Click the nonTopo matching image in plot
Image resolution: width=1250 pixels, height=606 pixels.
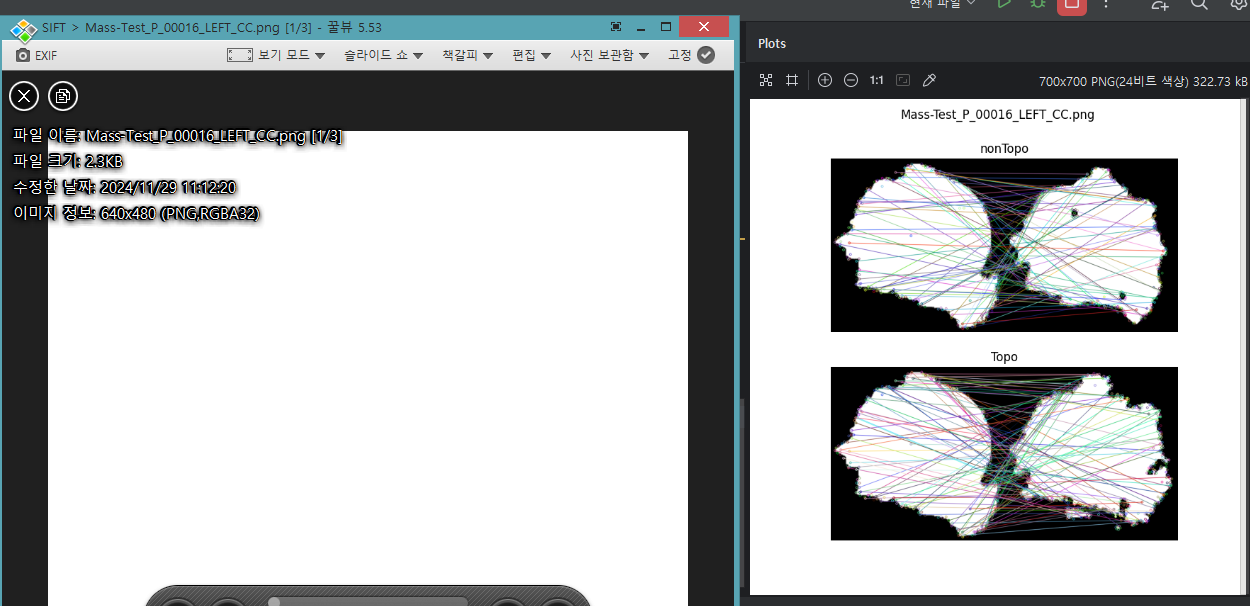(1004, 245)
